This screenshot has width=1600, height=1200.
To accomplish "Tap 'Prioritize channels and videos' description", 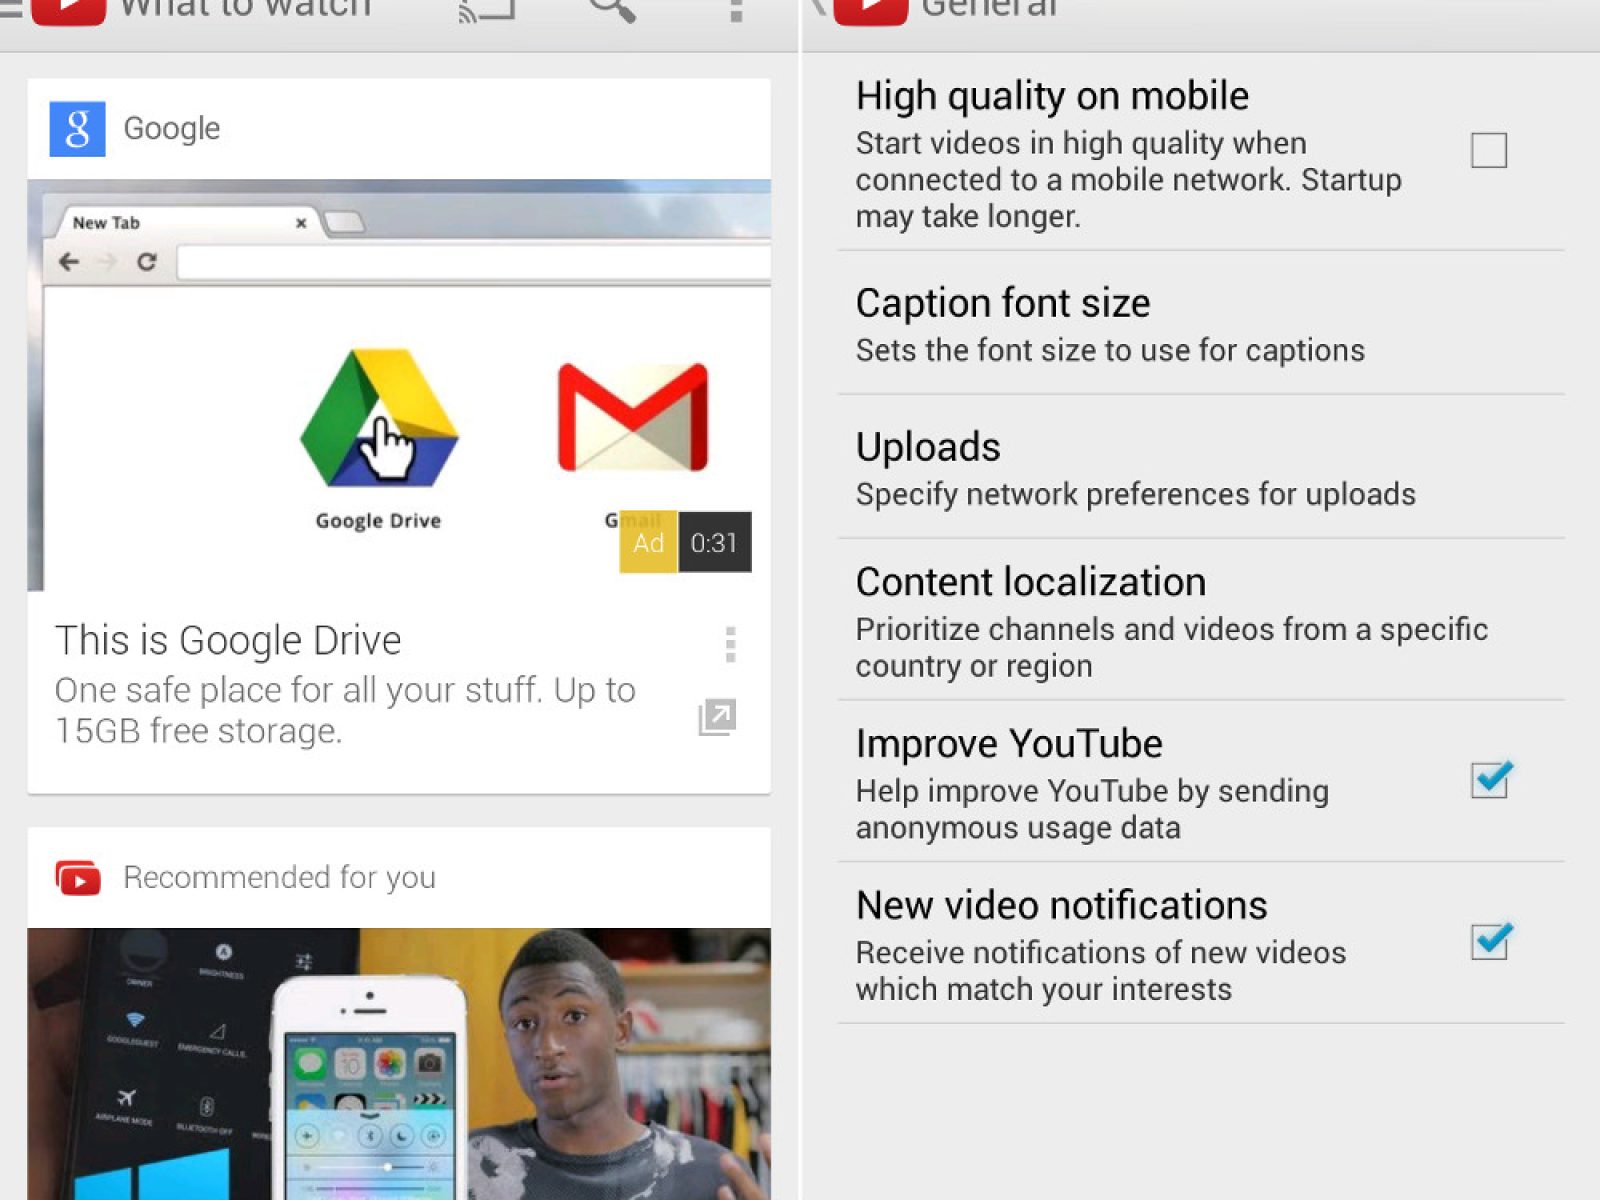I will tap(1172, 648).
